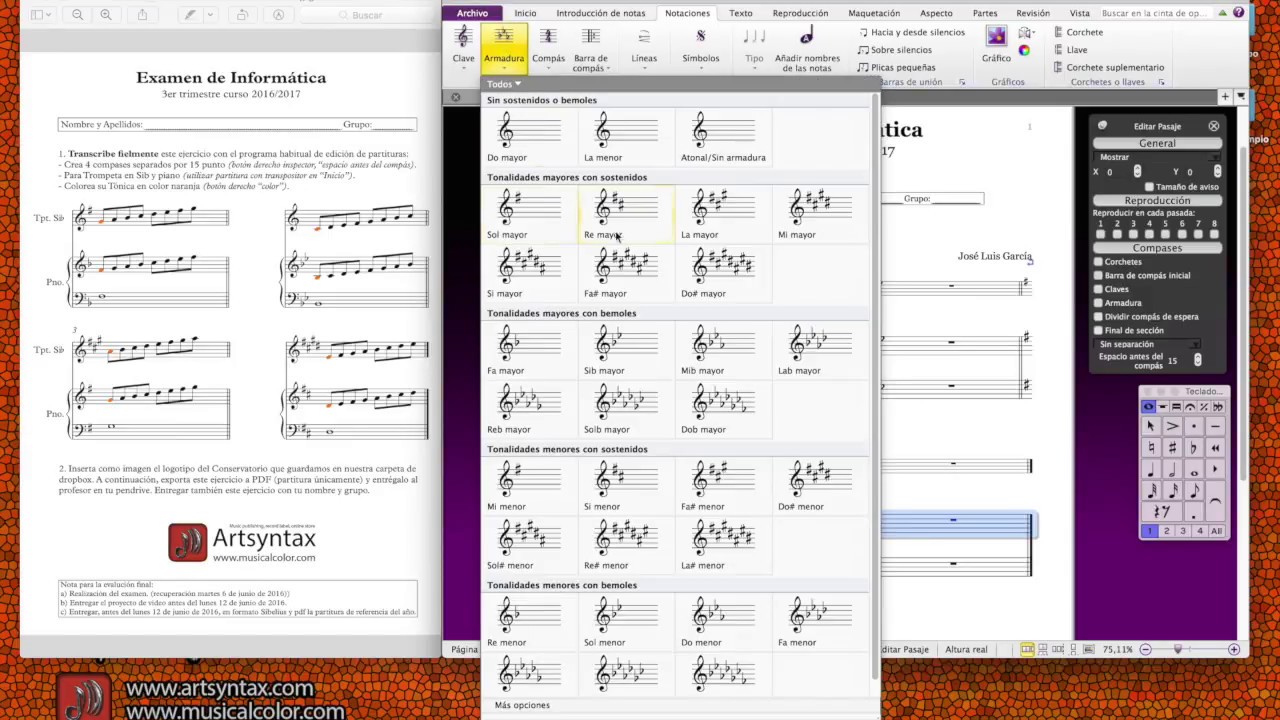Enable the Corchetes checkbox

pos(1098,262)
